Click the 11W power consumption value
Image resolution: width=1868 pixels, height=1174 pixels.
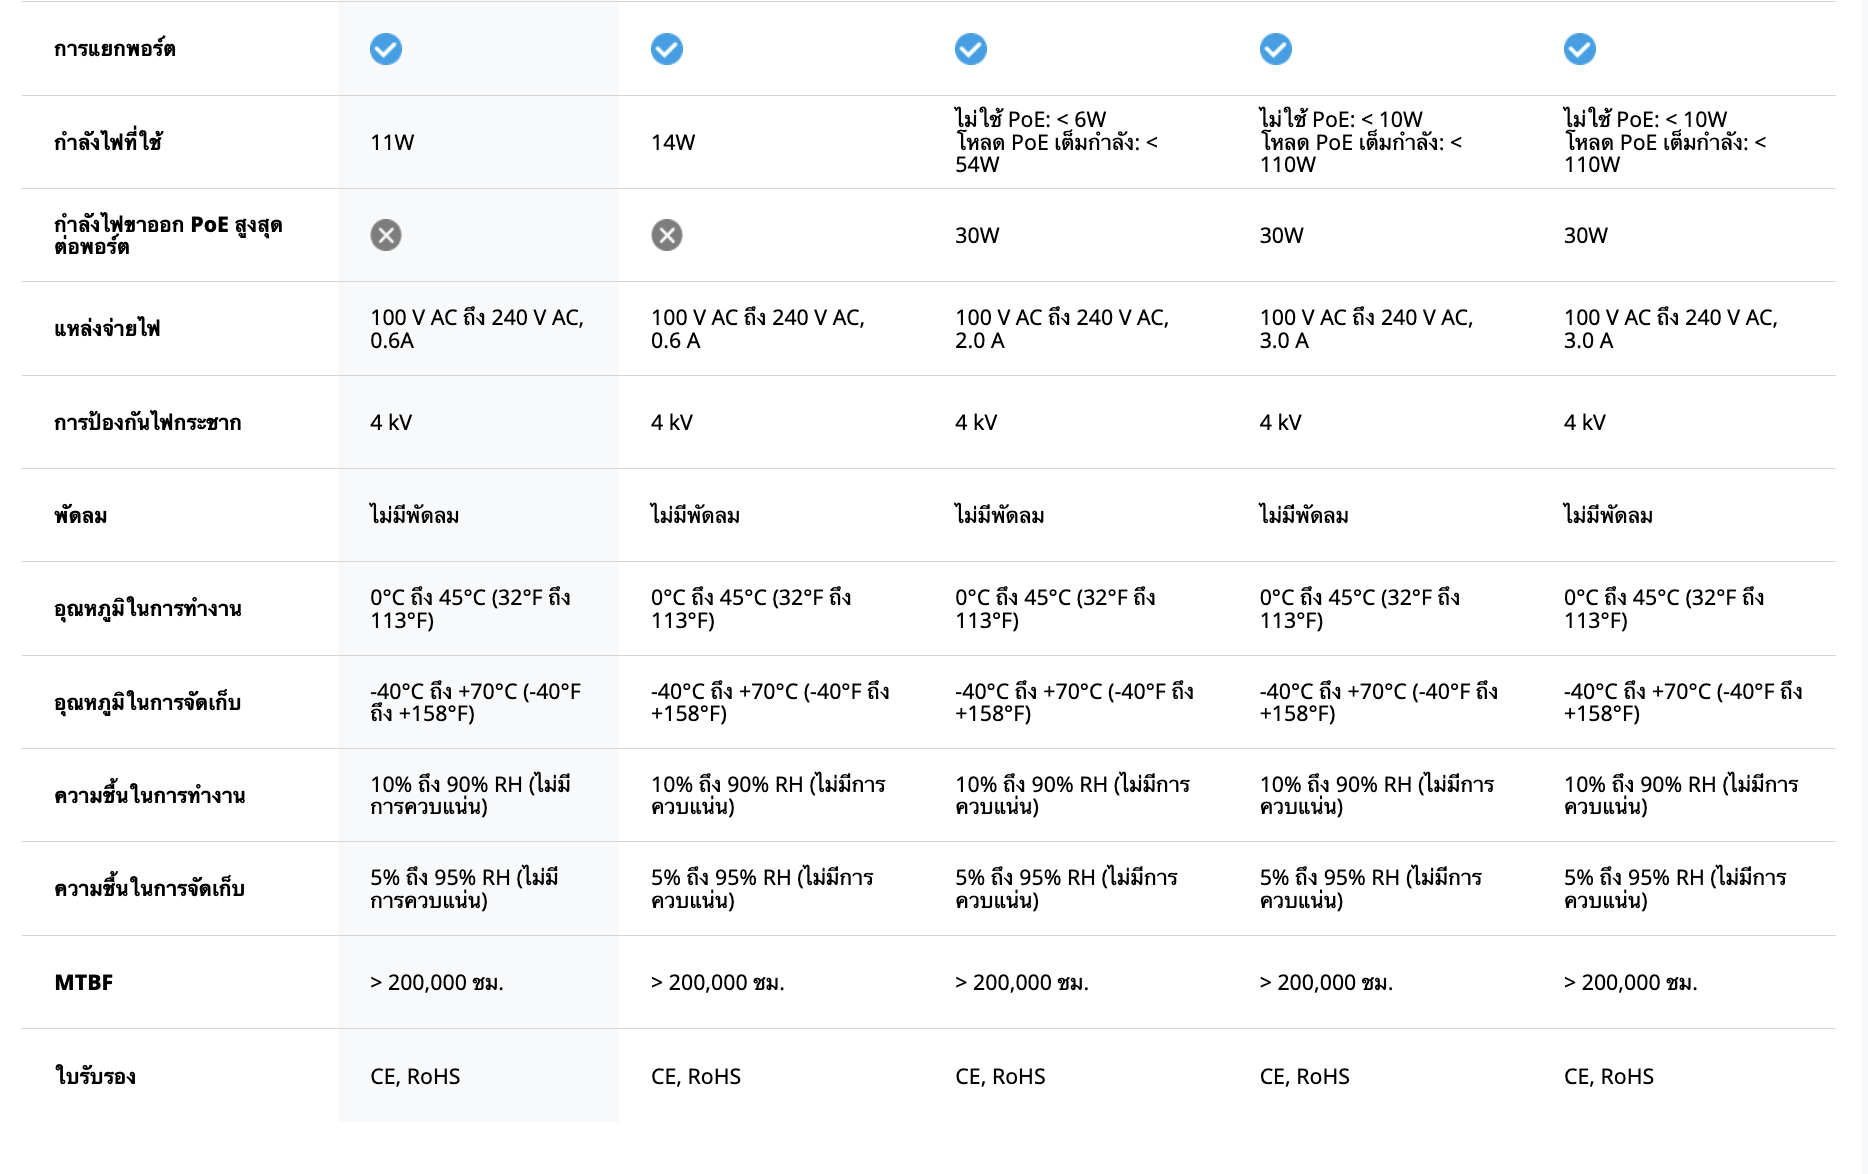392,142
